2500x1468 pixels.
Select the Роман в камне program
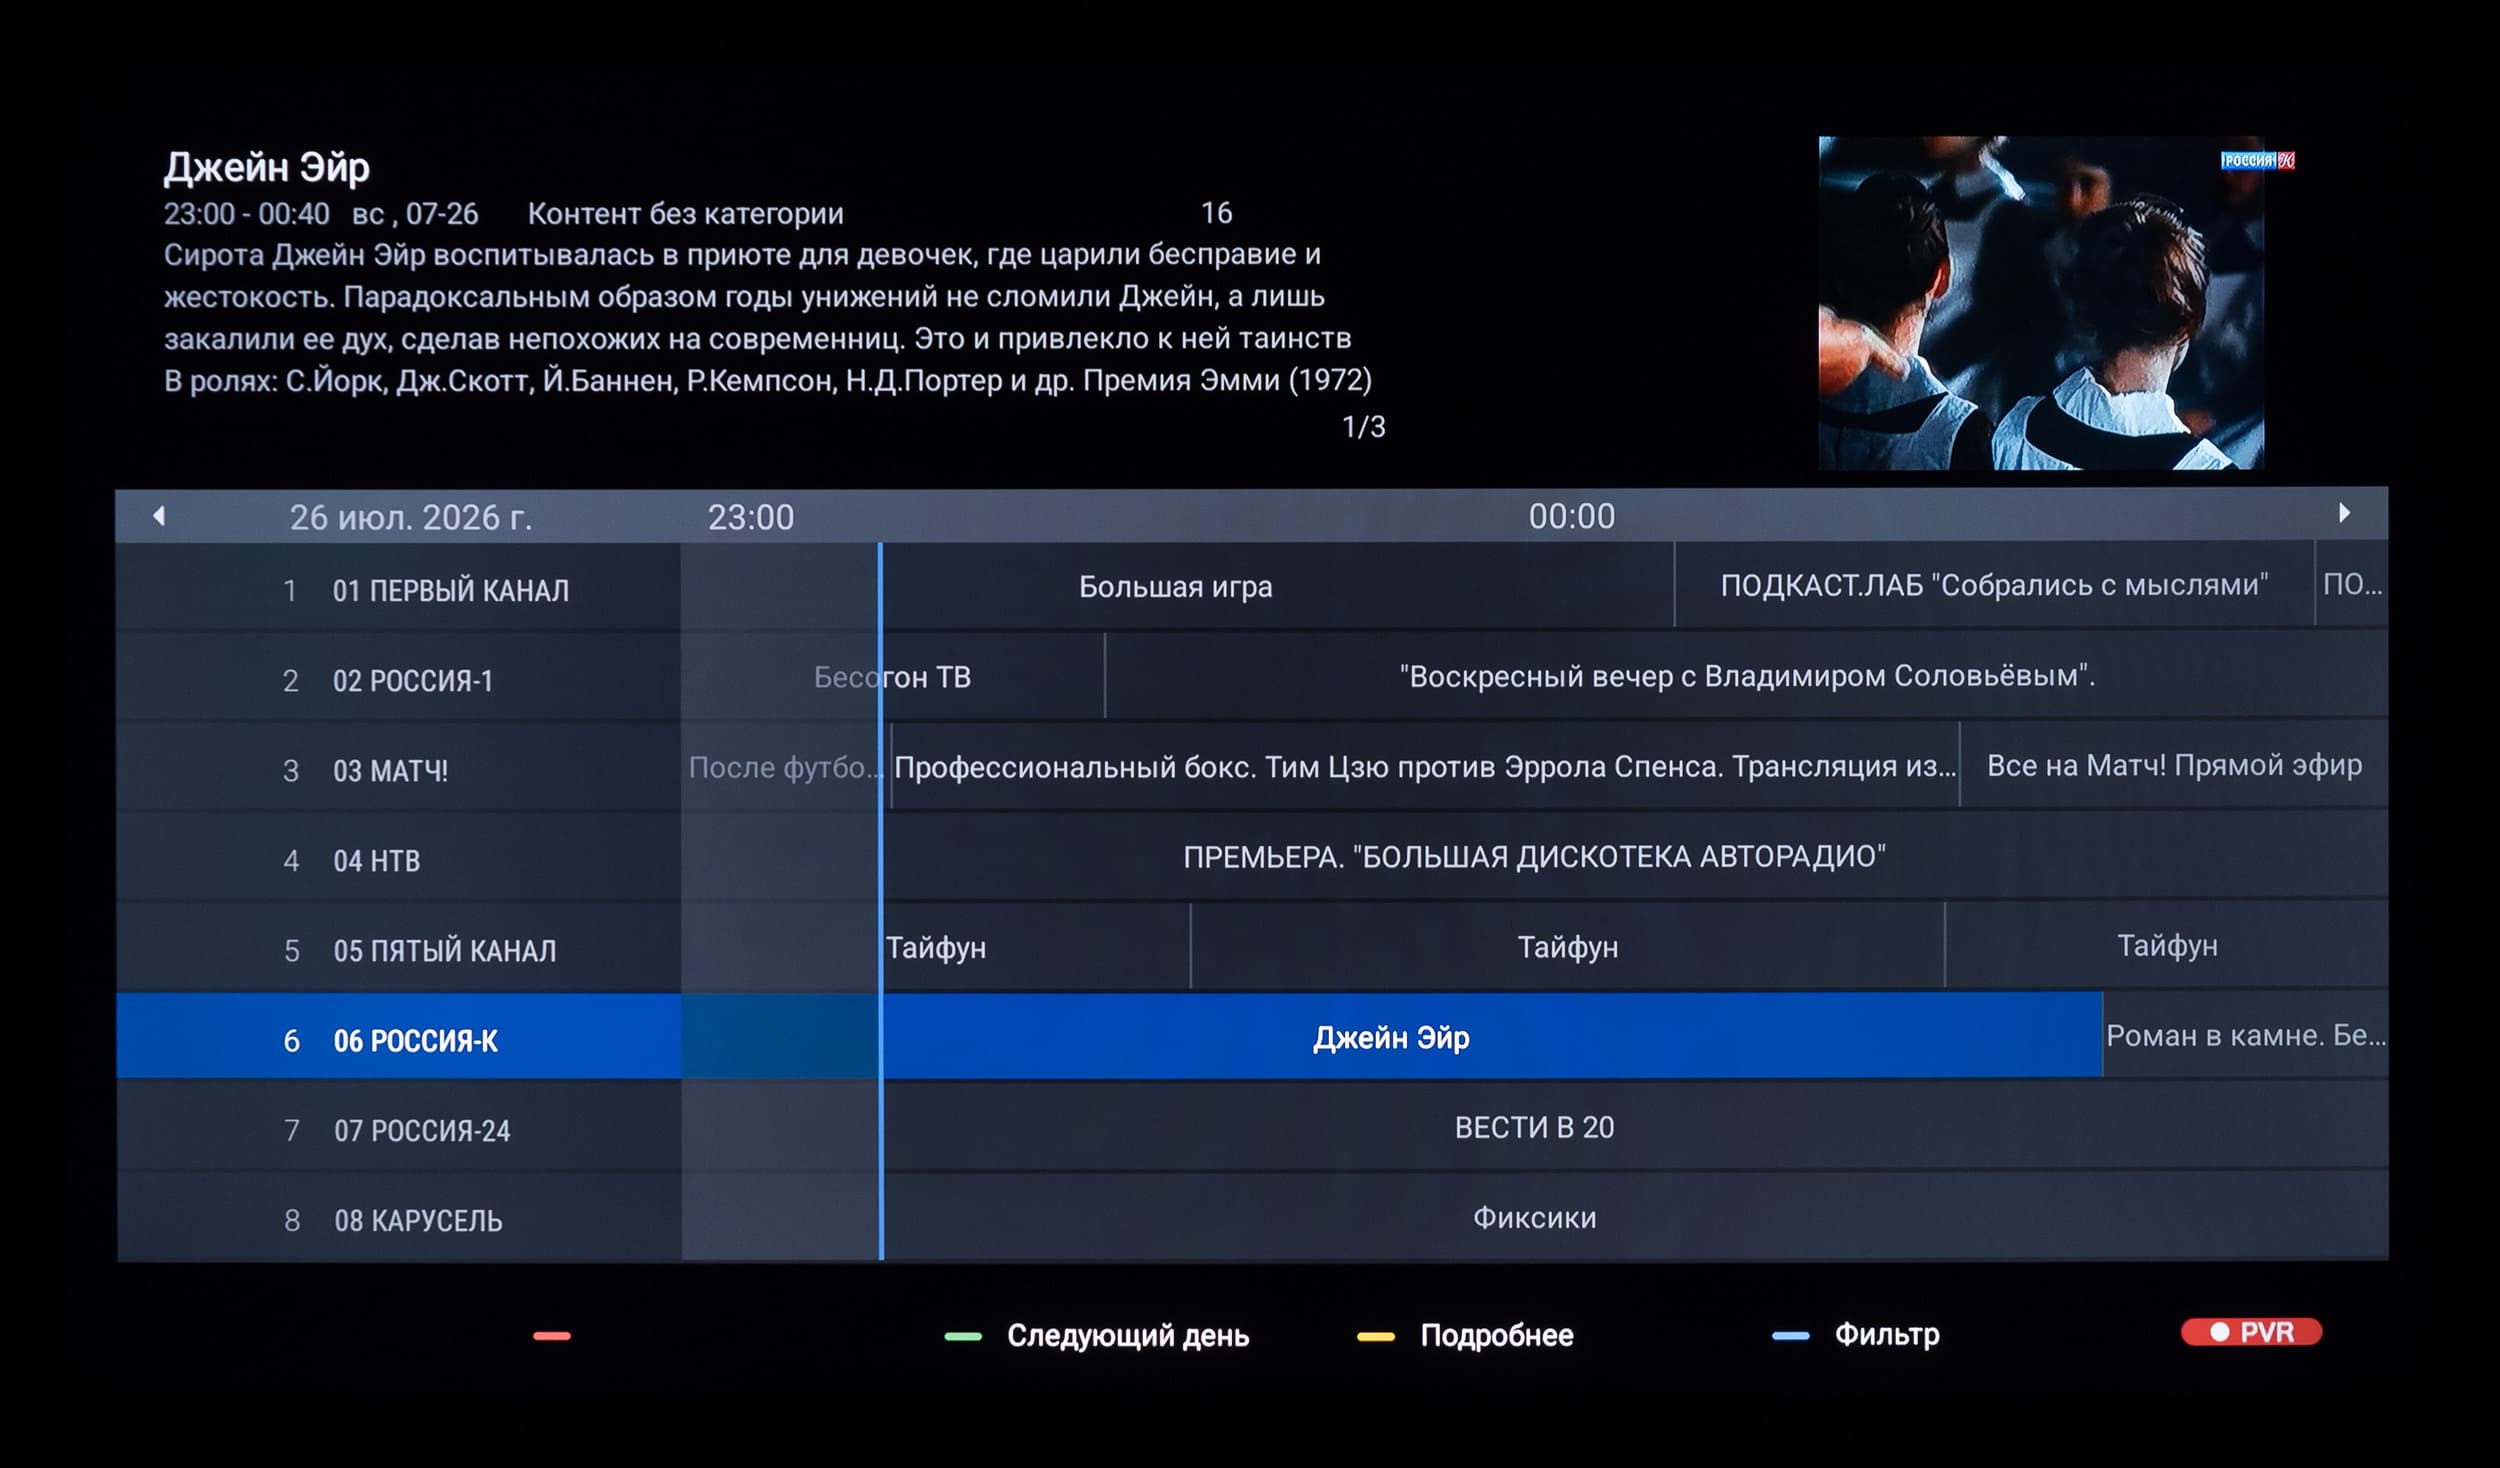(2246, 1035)
